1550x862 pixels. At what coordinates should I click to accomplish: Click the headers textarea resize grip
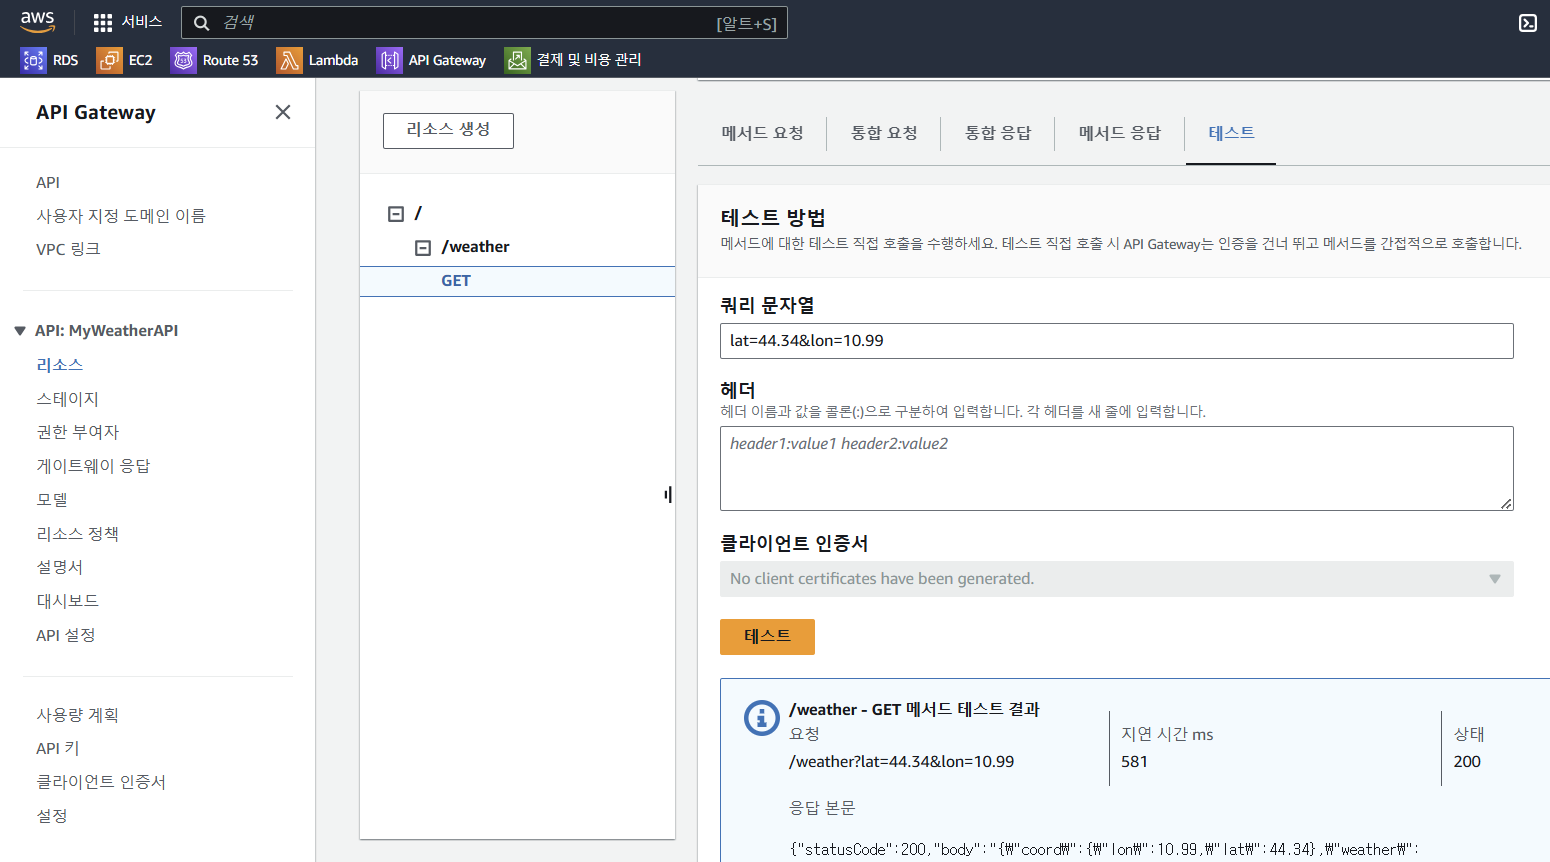coord(1506,503)
